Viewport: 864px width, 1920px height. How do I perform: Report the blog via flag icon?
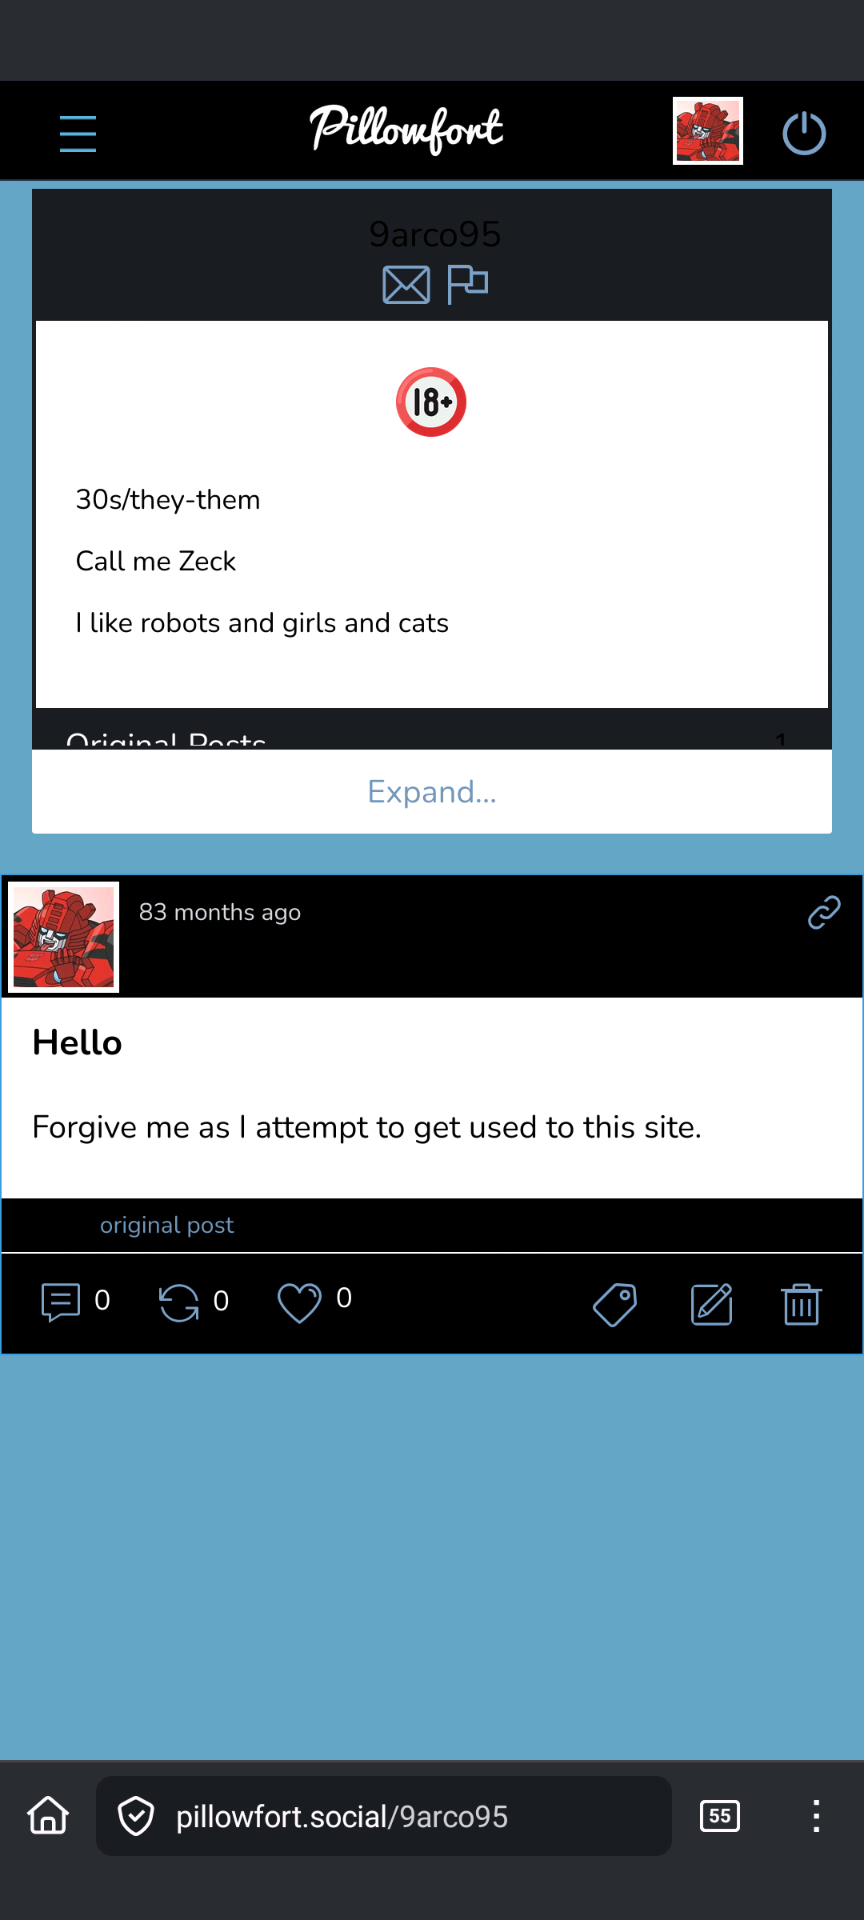point(467,284)
